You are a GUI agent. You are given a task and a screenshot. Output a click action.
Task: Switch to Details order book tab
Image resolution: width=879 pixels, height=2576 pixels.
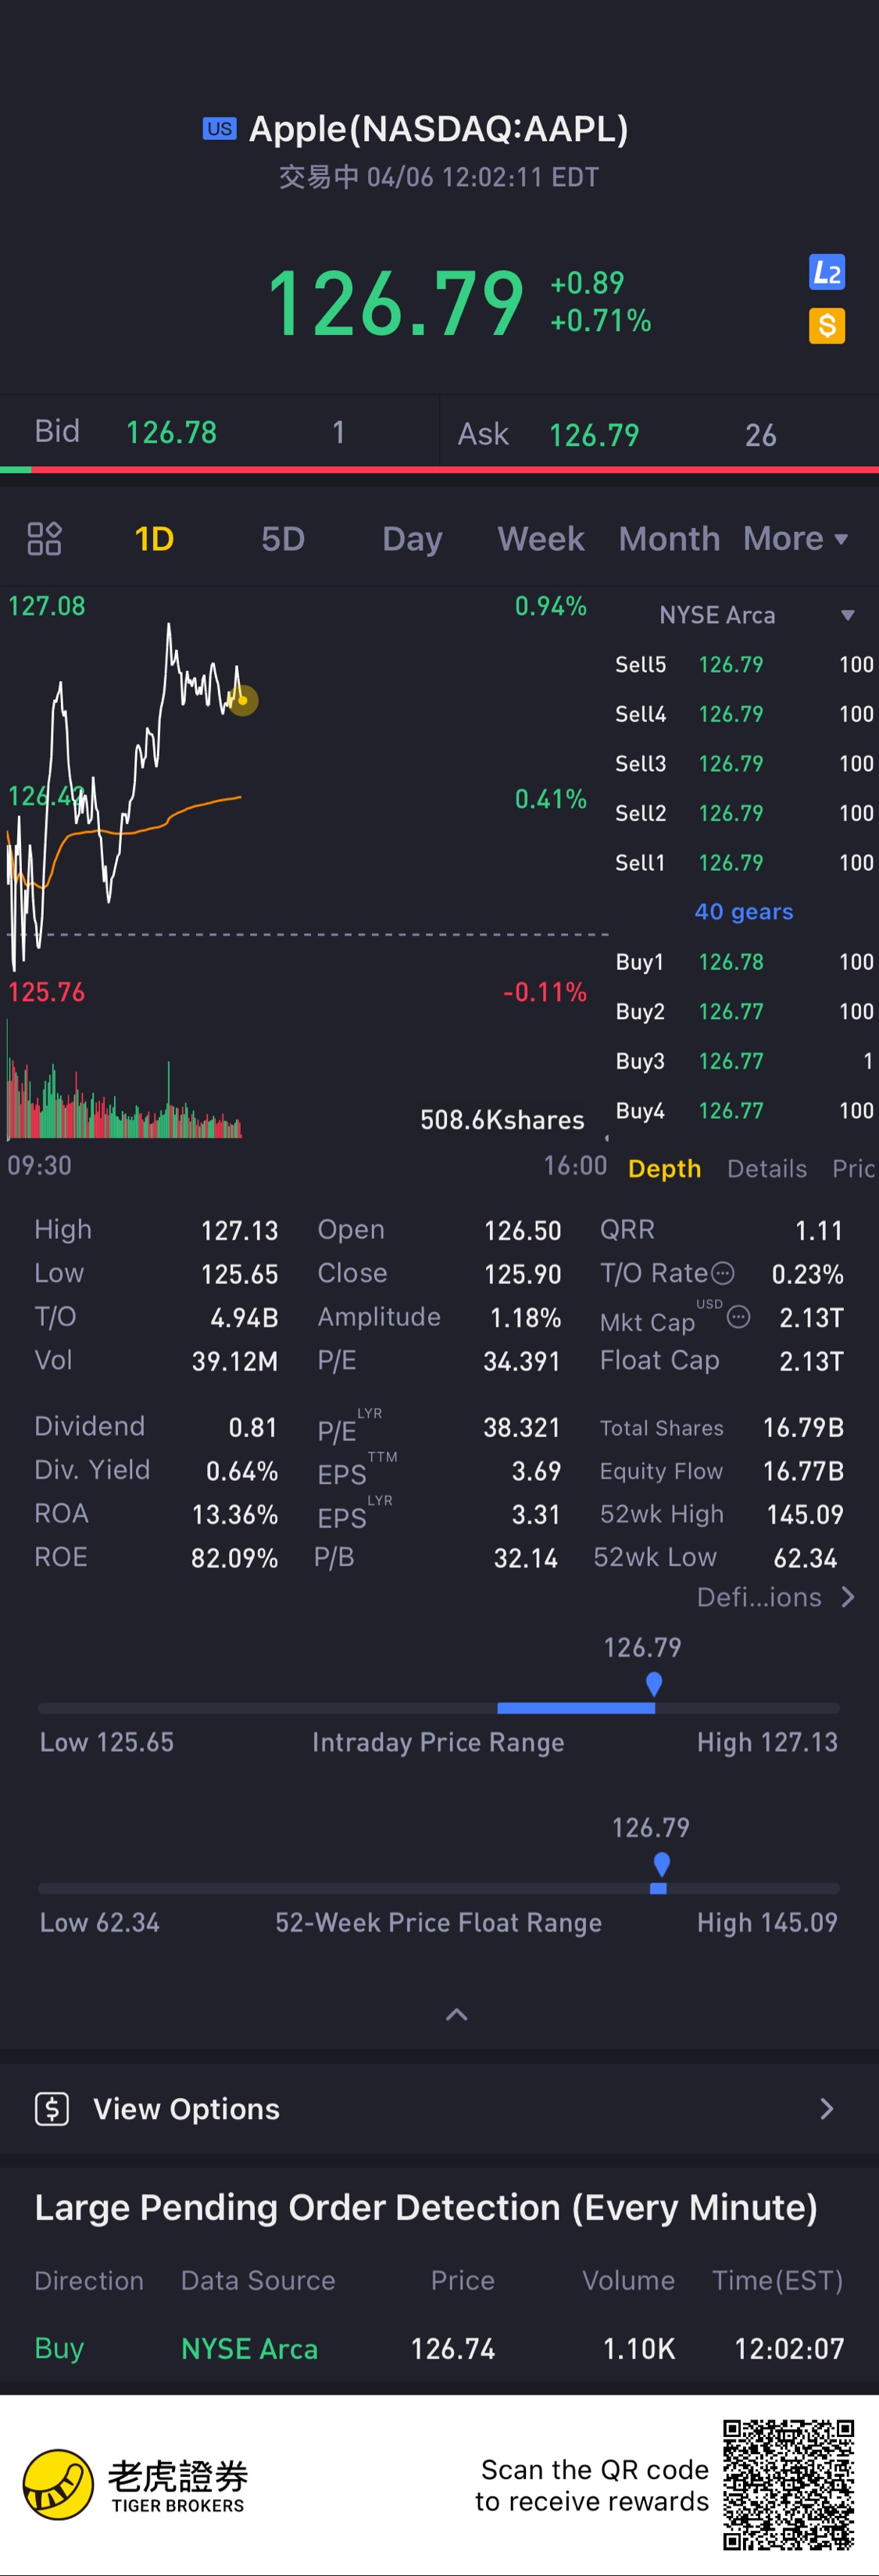click(766, 1168)
